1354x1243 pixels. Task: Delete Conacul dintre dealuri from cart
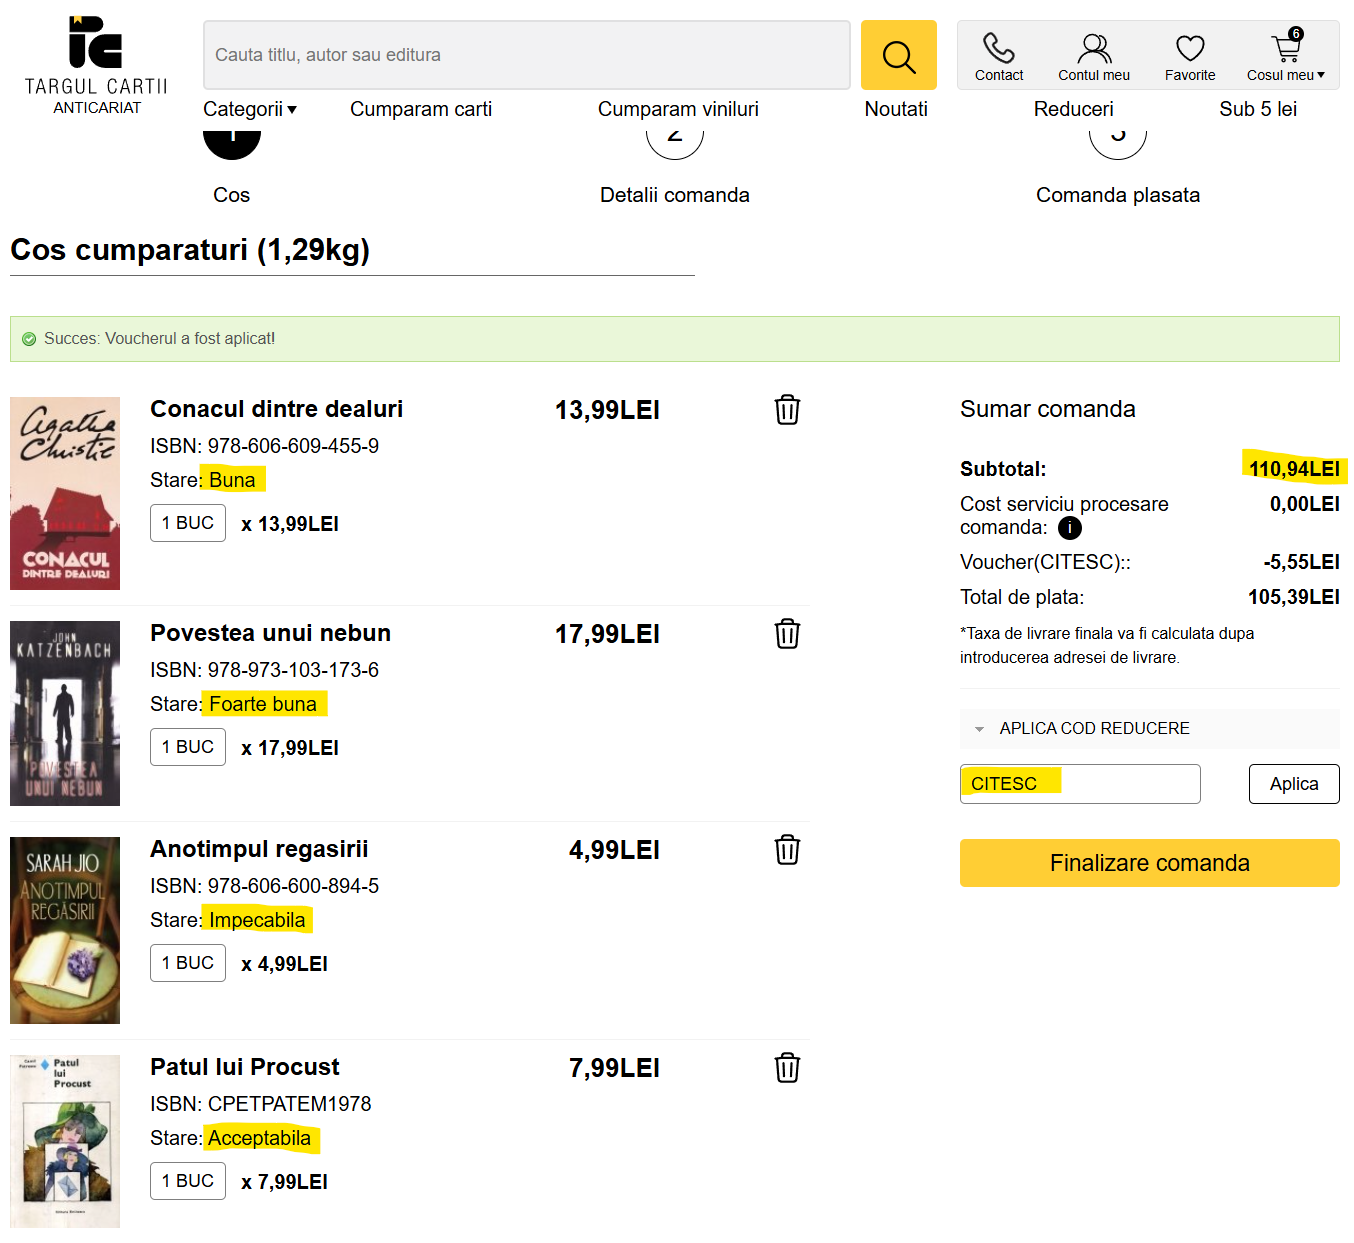pyautogui.click(x=787, y=410)
